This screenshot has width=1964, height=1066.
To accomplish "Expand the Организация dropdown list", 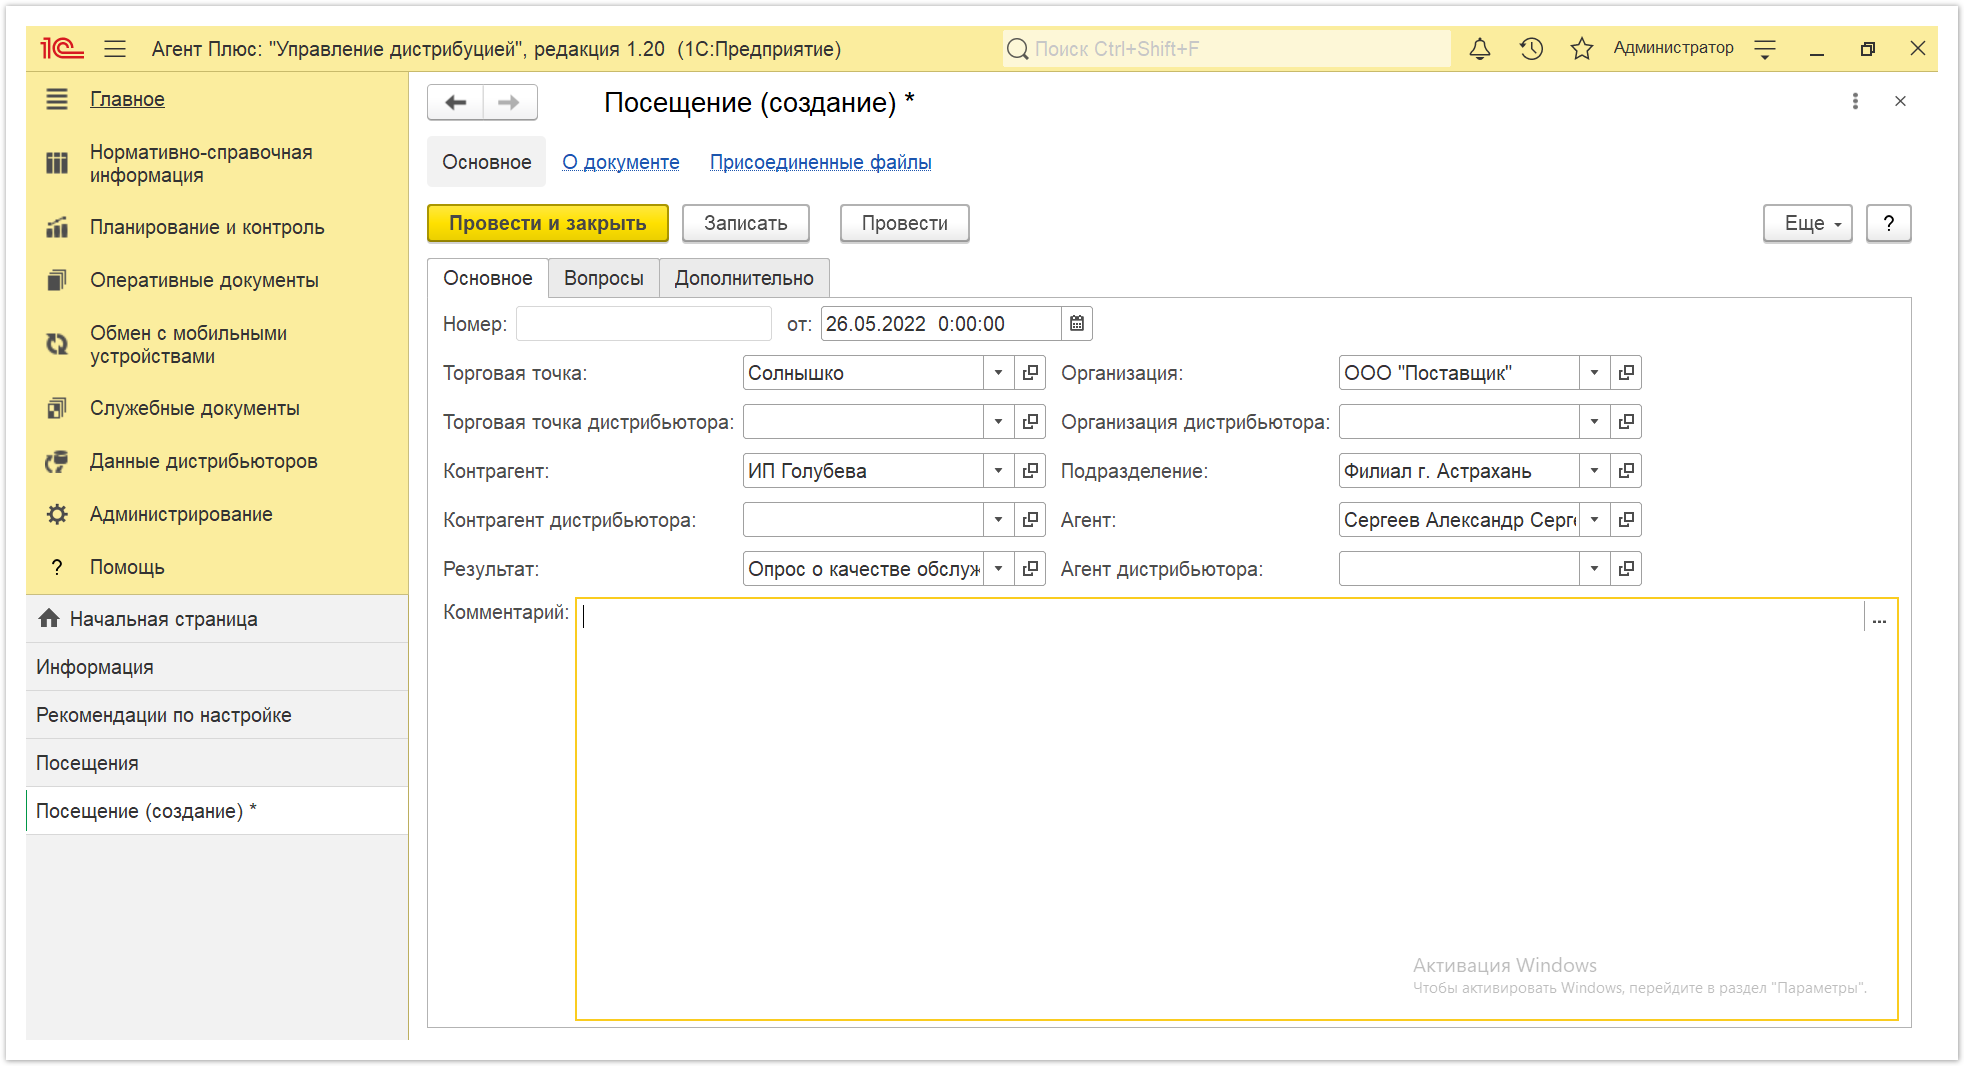I will coord(1594,373).
